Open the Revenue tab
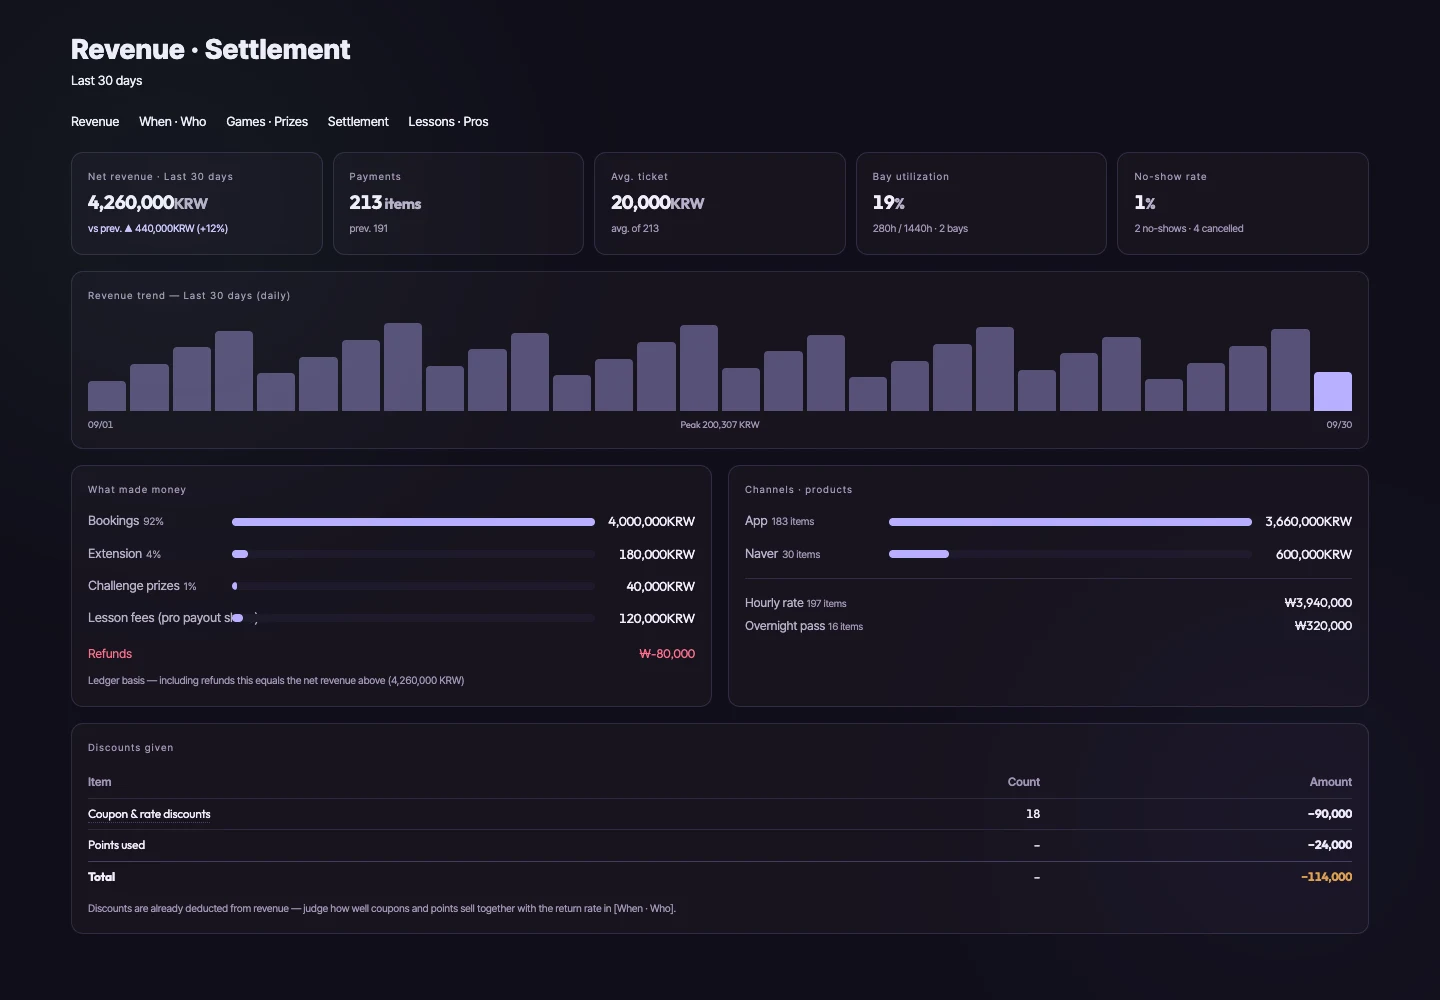Screen dimensions: 1440x1000 95,122
